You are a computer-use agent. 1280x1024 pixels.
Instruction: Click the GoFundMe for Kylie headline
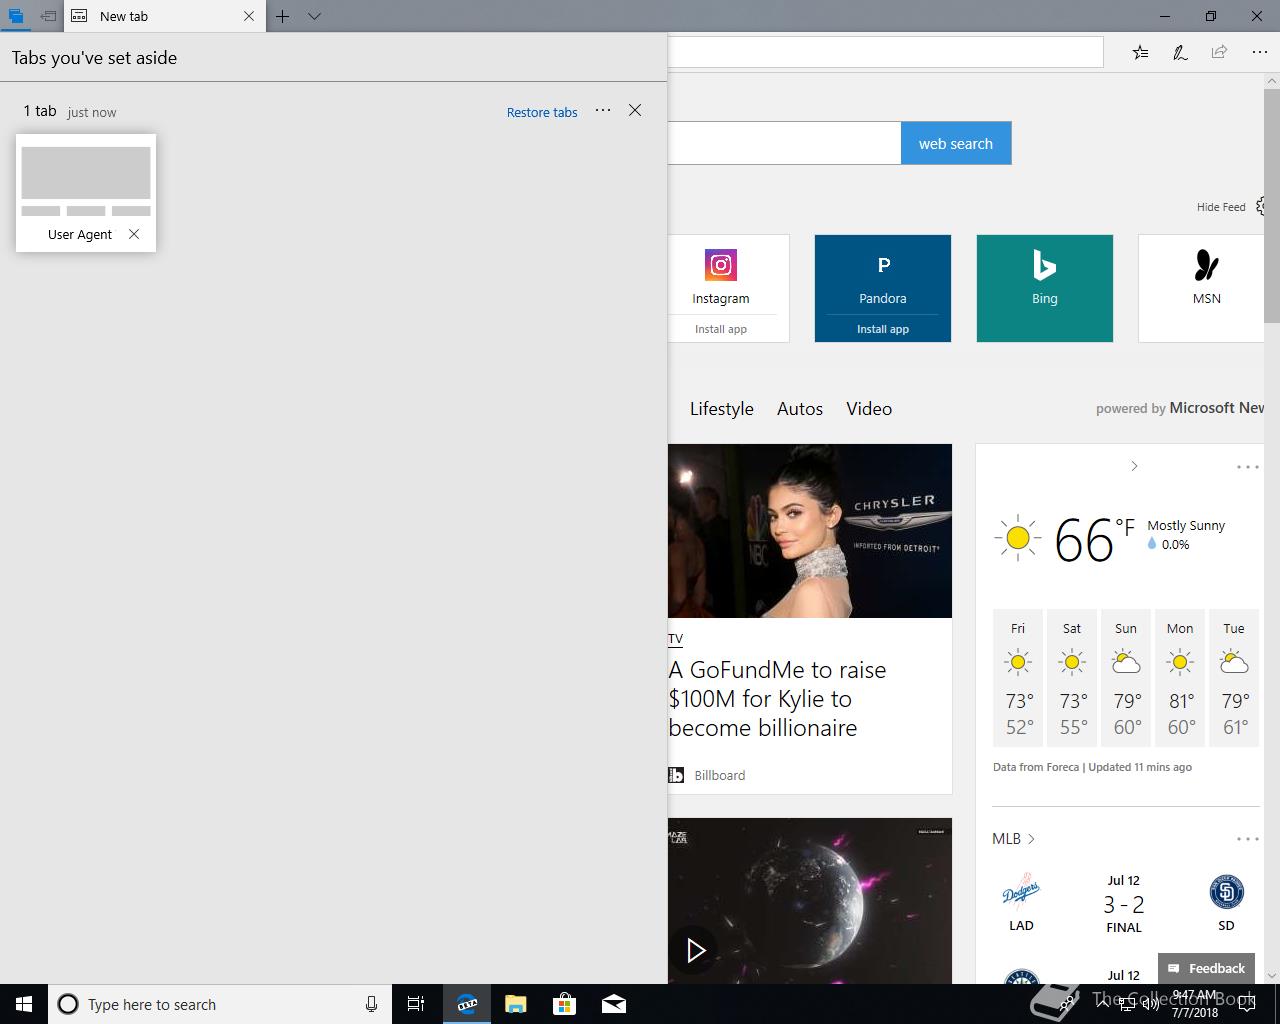coord(778,699)
